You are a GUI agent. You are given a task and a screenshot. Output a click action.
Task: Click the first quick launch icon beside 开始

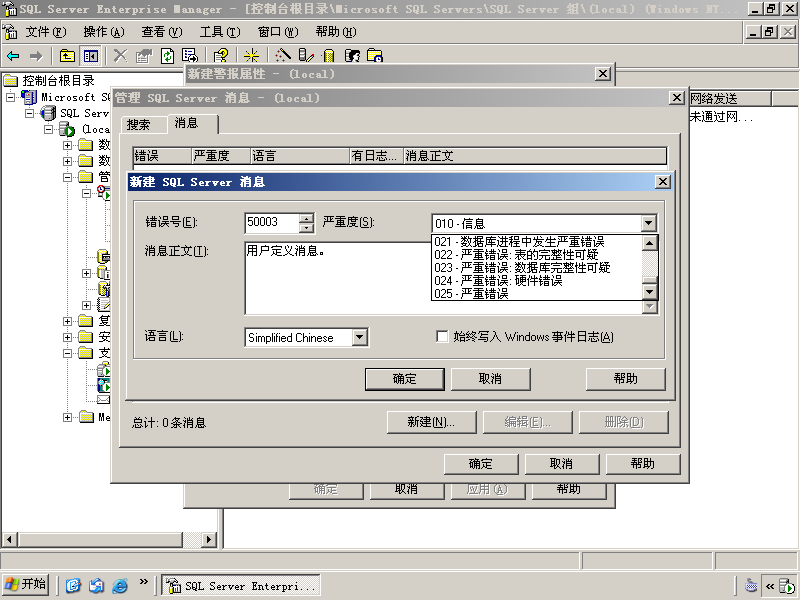pyautogui.click(x=73, y=585)
